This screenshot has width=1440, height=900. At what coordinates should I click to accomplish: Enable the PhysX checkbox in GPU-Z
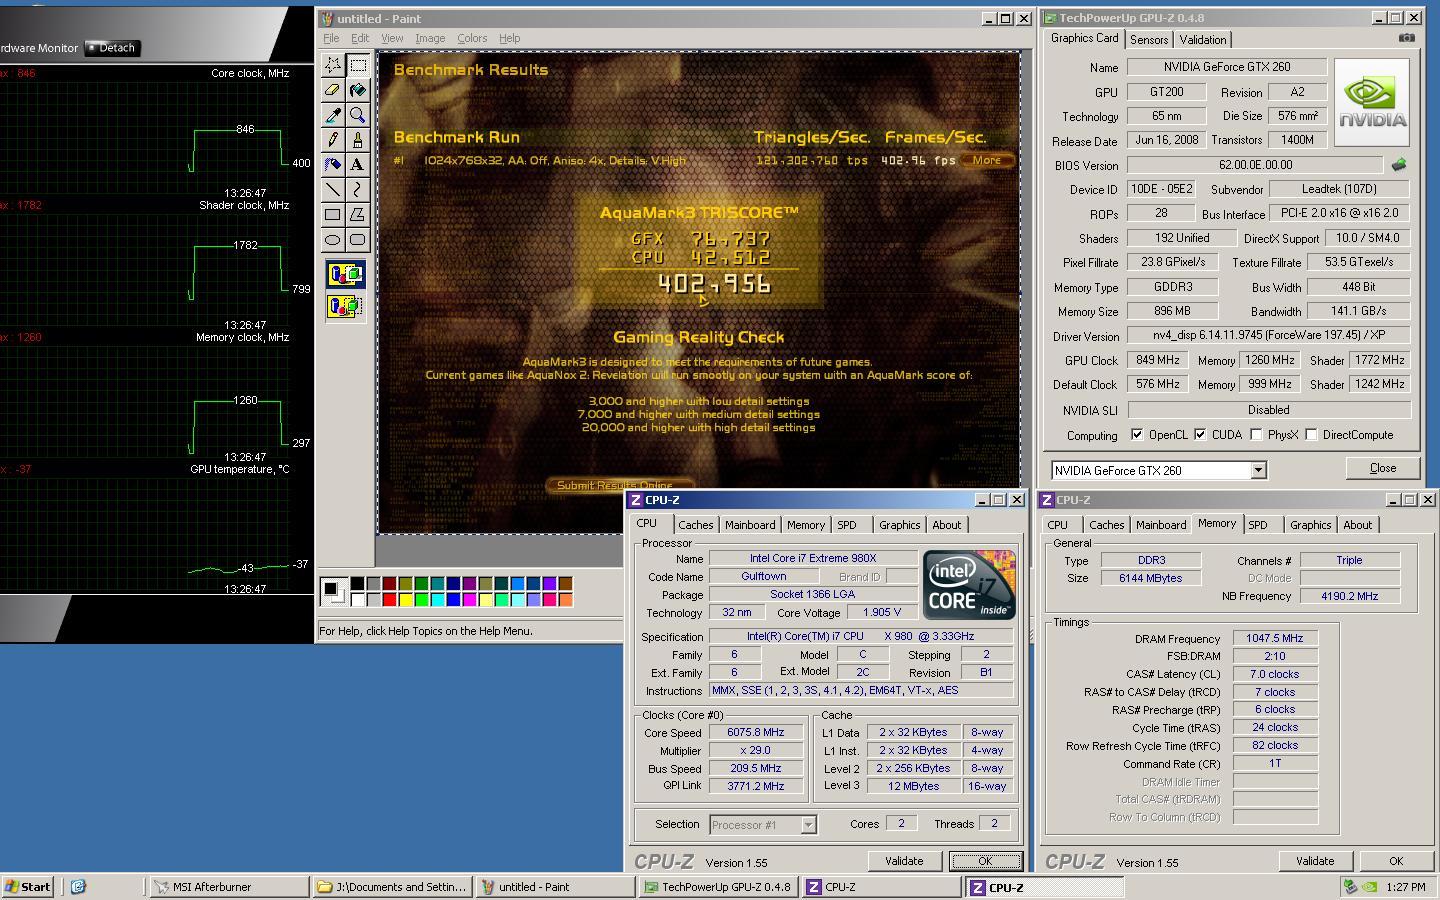1256,435
